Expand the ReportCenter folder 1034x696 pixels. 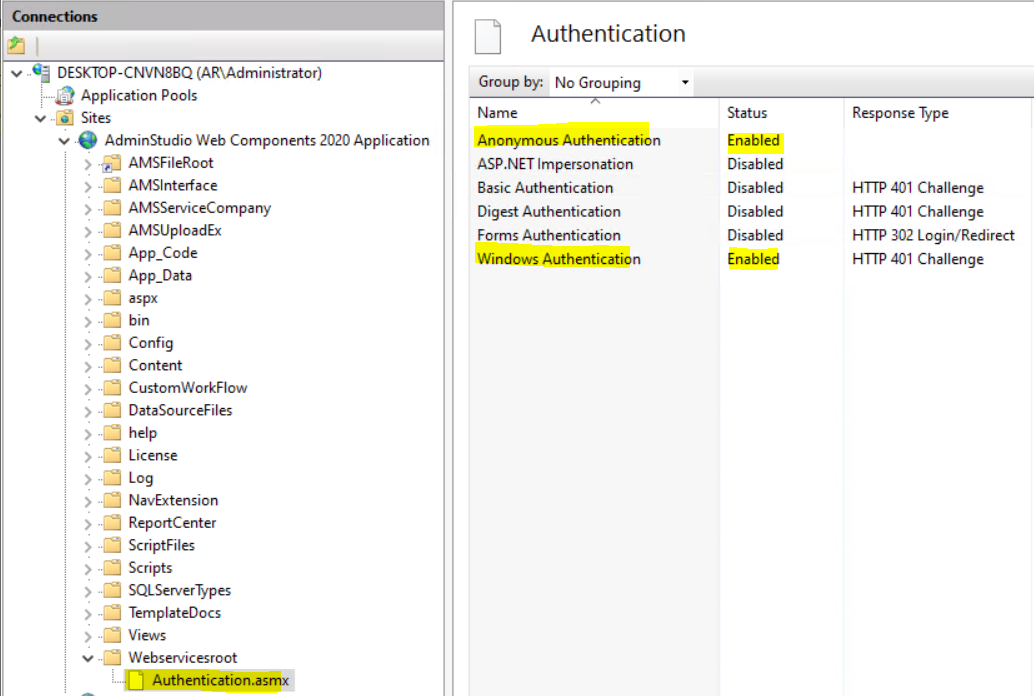[x=88, y=524]
